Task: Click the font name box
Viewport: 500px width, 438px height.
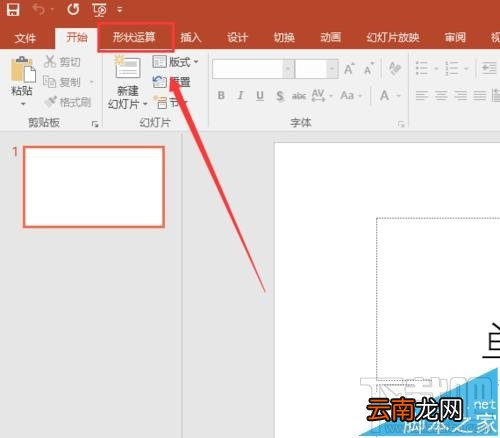Action: tap(248, 69)
